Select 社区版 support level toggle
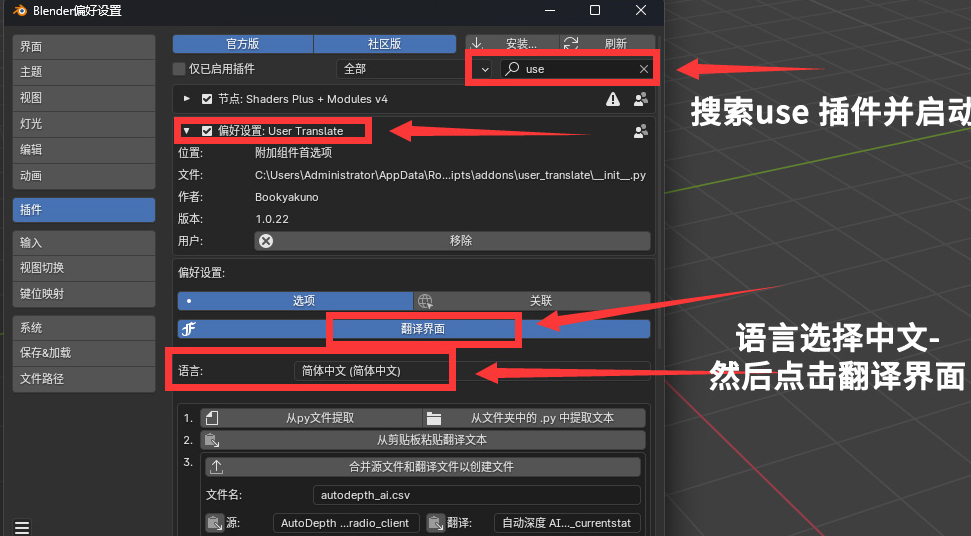Screen dimensions: 971x536 click(x=385, y=43)
